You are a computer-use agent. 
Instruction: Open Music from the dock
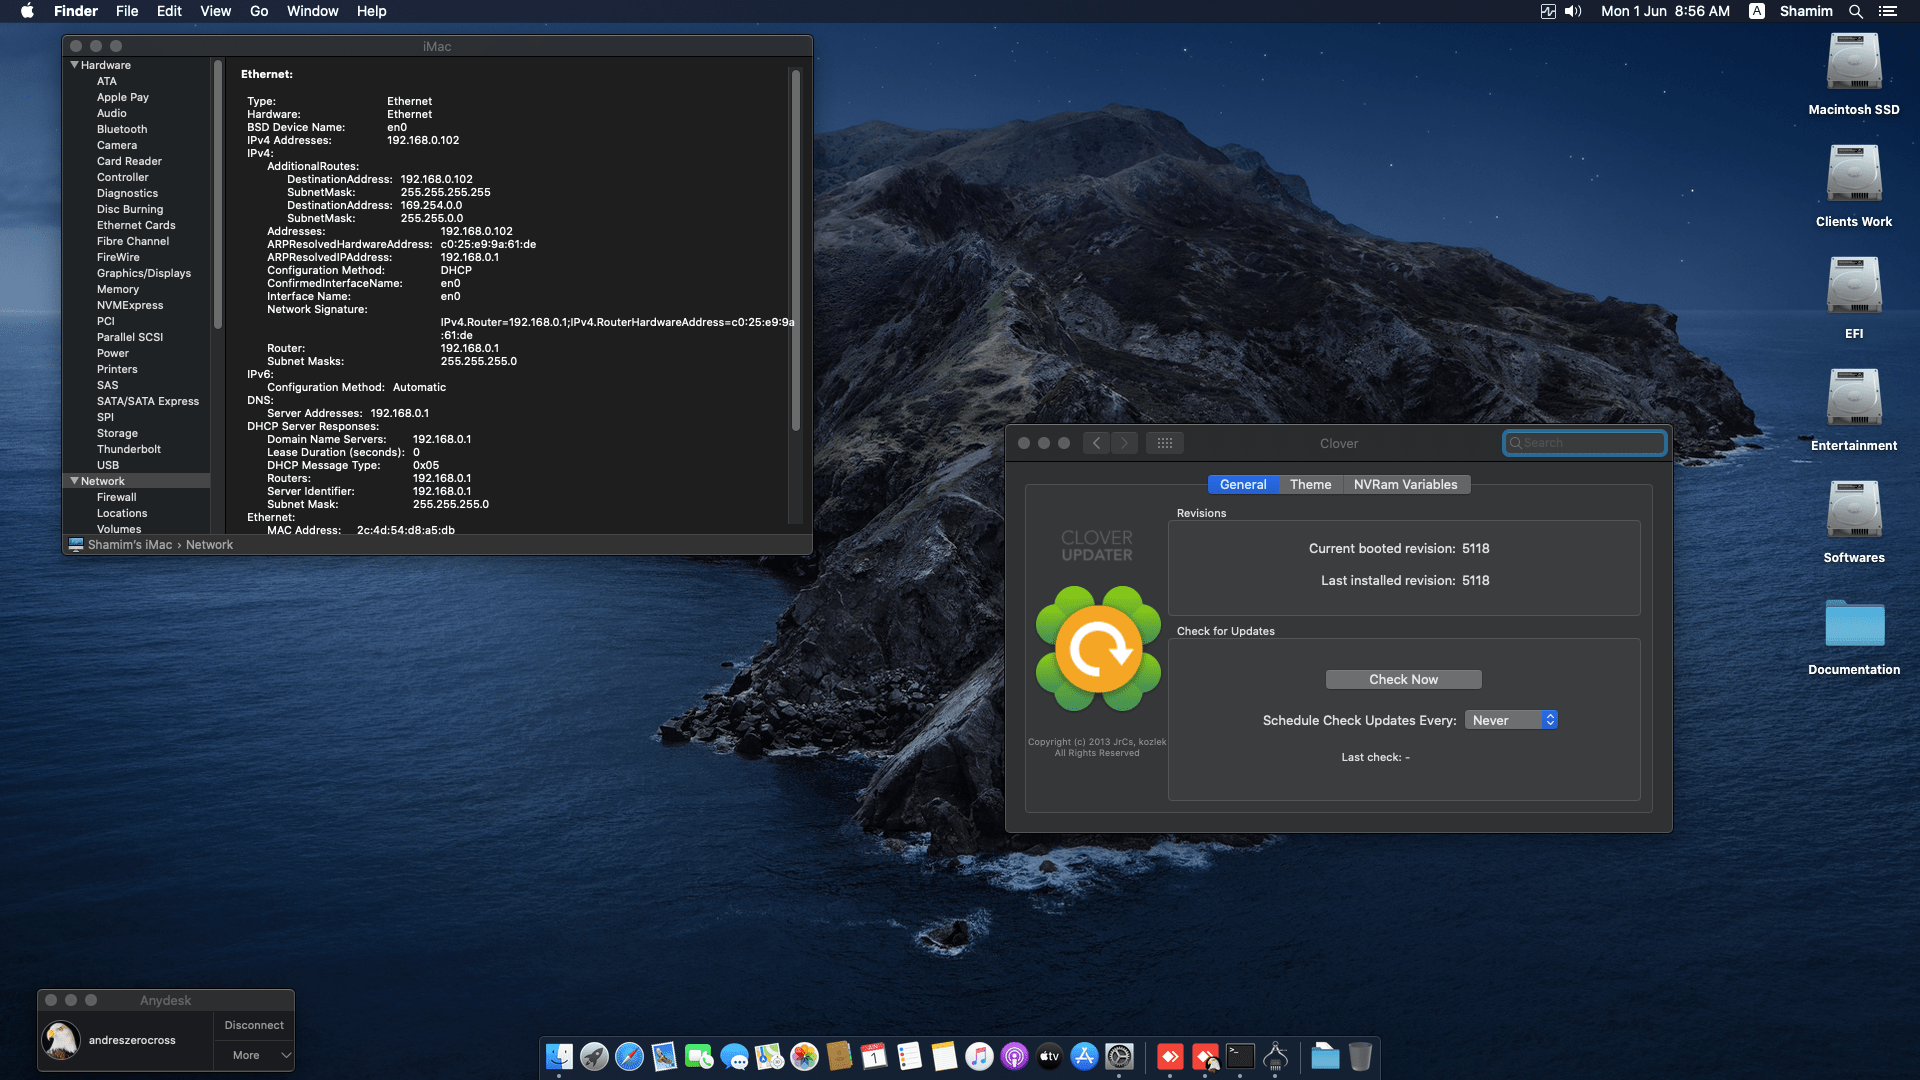(979, 1056)
